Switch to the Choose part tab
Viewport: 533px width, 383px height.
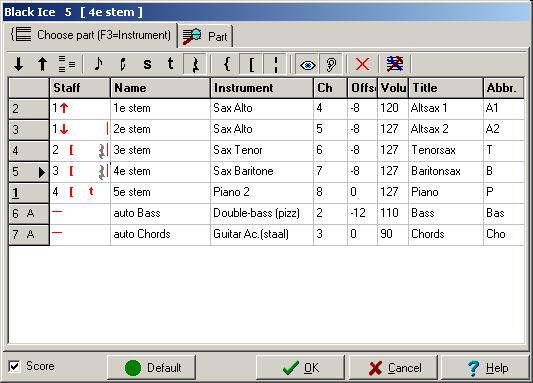(91, 35)
